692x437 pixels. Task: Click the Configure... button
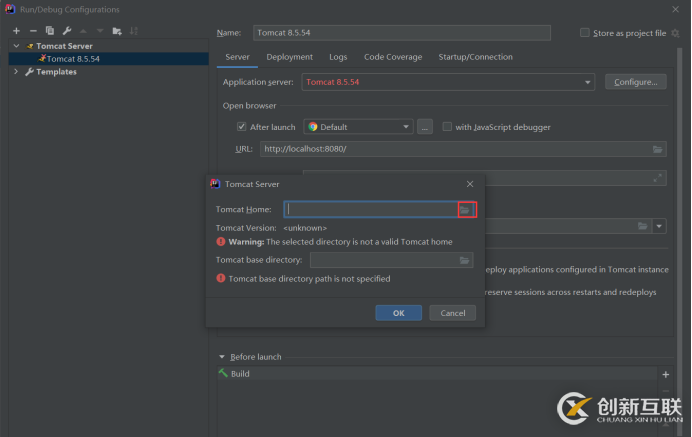(635, 82)
